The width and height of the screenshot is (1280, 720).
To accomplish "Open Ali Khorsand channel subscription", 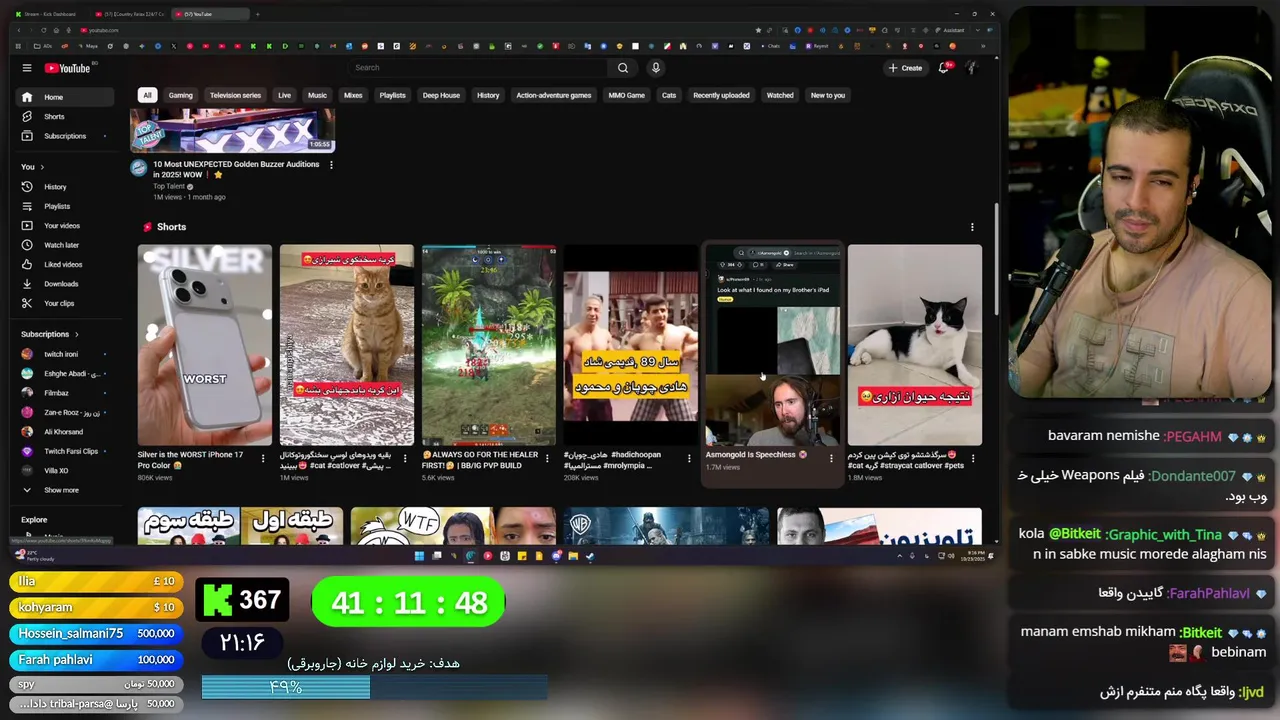I will (x=65, y=432).
